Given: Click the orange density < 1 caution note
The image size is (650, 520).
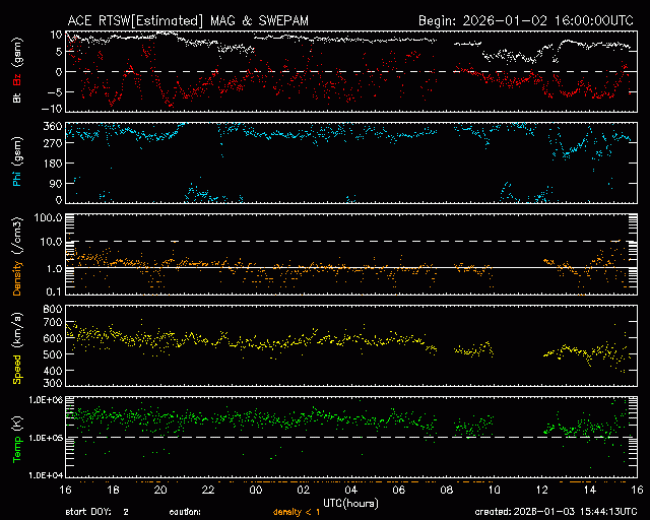Looking at the screenshot, I should pyautogui.click(x=296, y=513).
